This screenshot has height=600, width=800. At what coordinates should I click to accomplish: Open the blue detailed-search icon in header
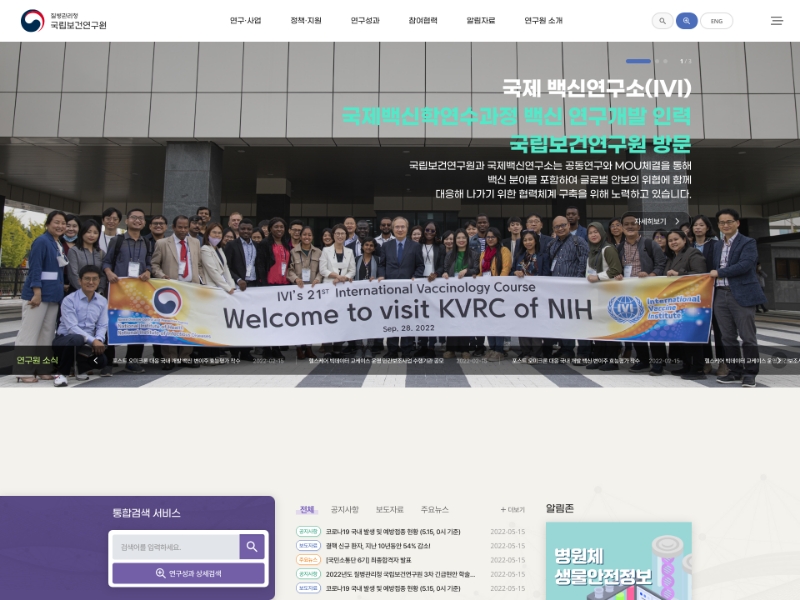pyautogui.click(x=687, y=21)
